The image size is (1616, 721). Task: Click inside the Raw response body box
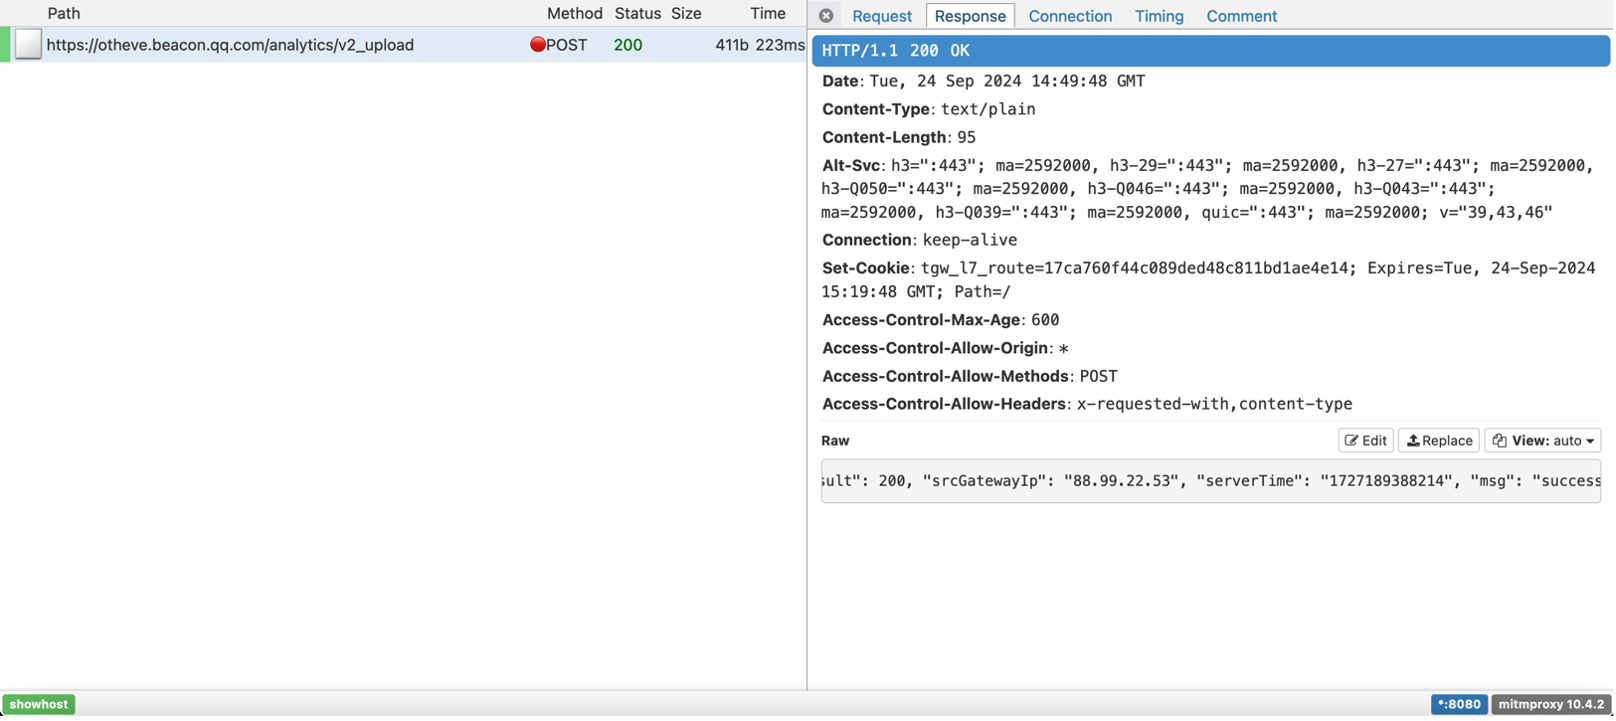click(1210, 481)
